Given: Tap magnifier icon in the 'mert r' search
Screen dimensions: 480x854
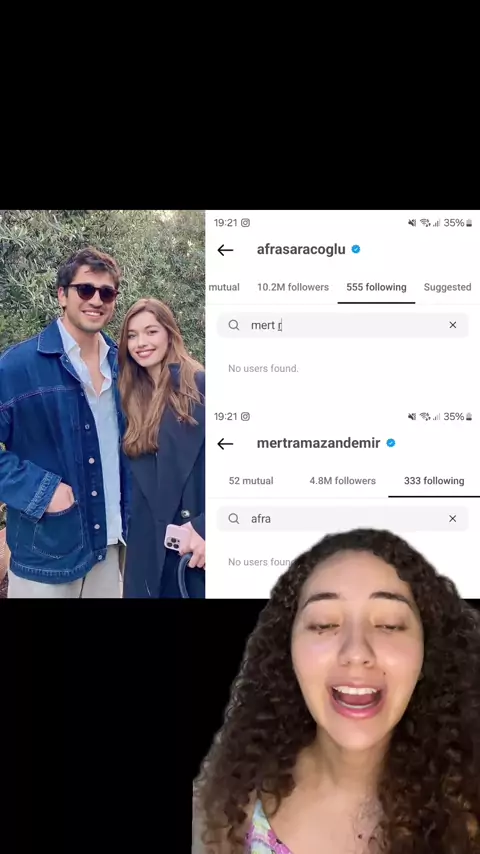Looking at the screenshot, I should 234,325.
